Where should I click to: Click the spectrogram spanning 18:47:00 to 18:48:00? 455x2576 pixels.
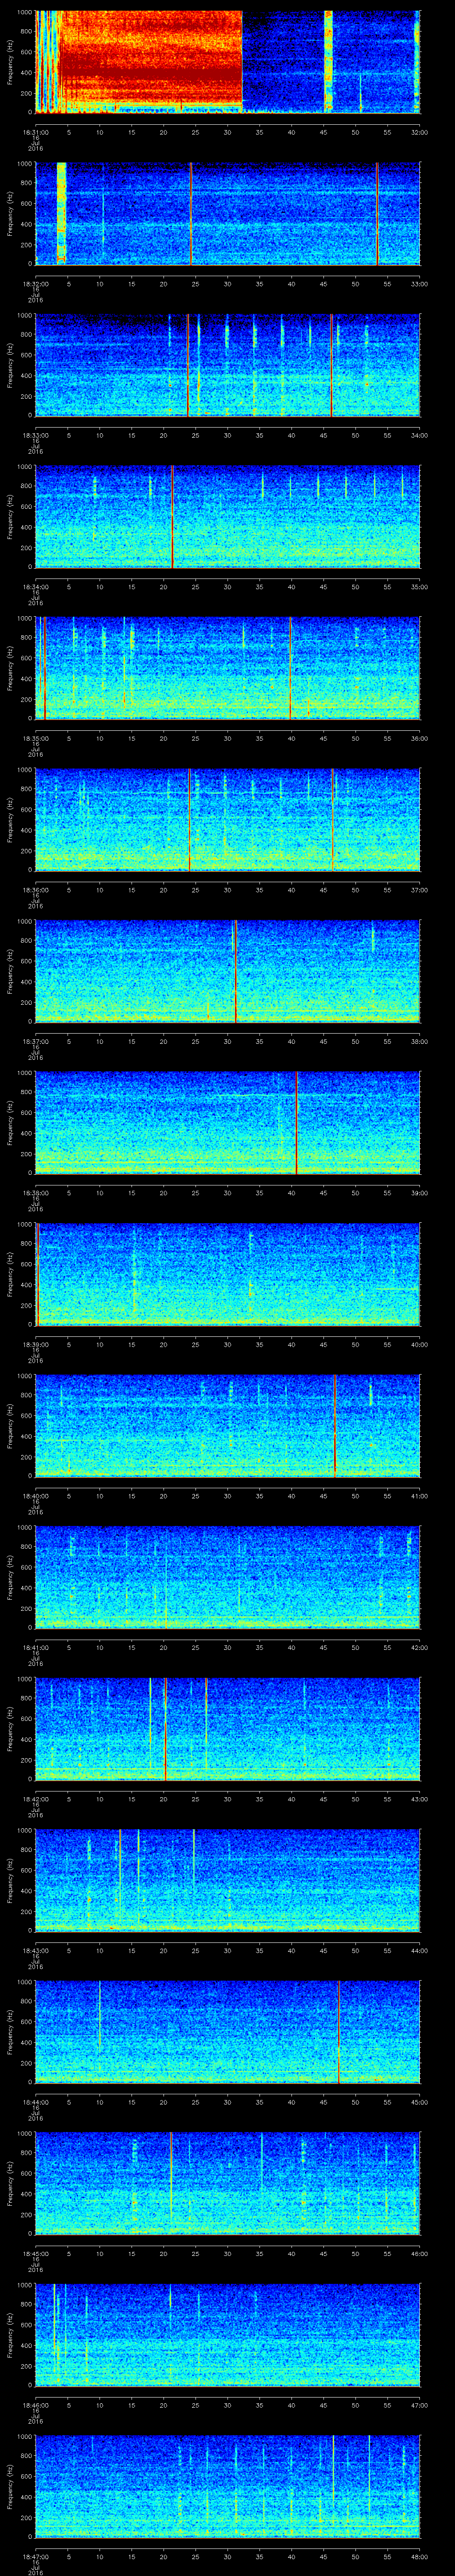point(227,2488)
